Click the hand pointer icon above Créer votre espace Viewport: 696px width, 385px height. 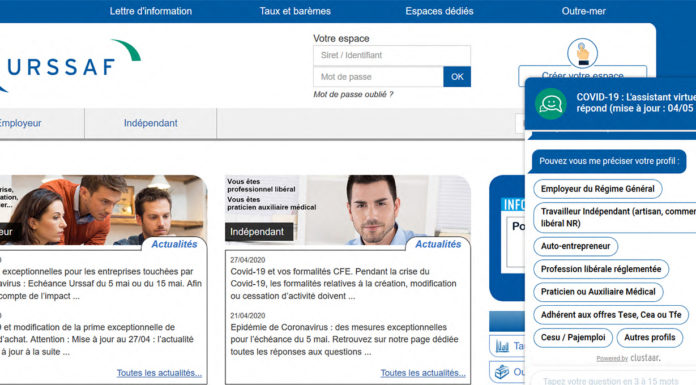[x=582, y=53]
